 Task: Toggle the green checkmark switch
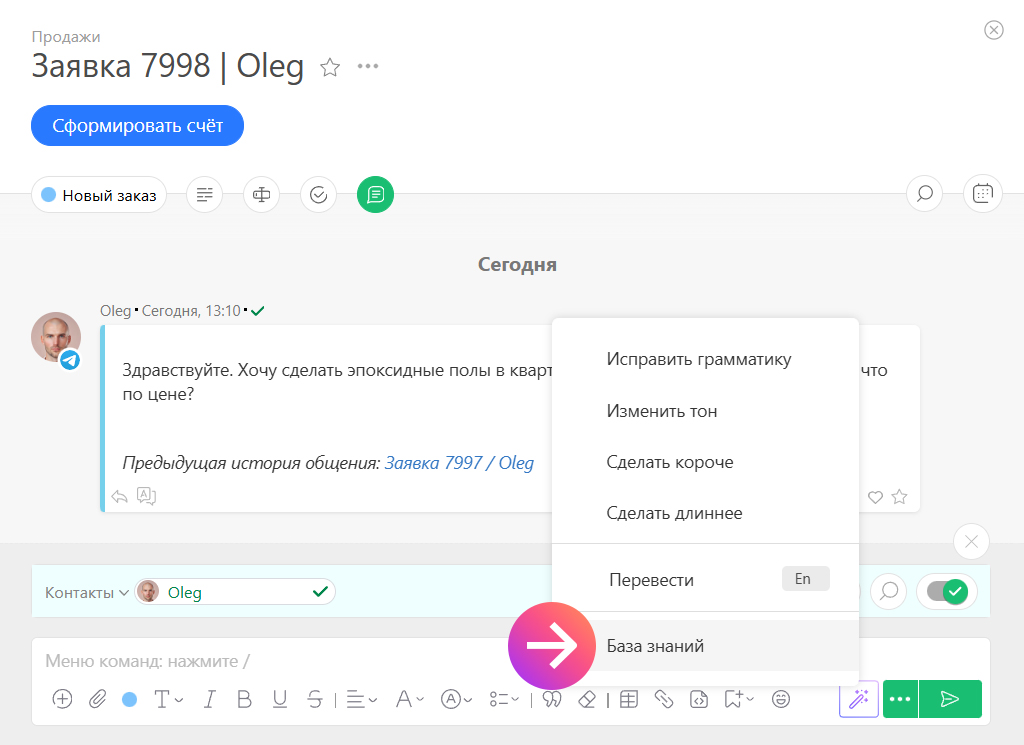(946, 592)
